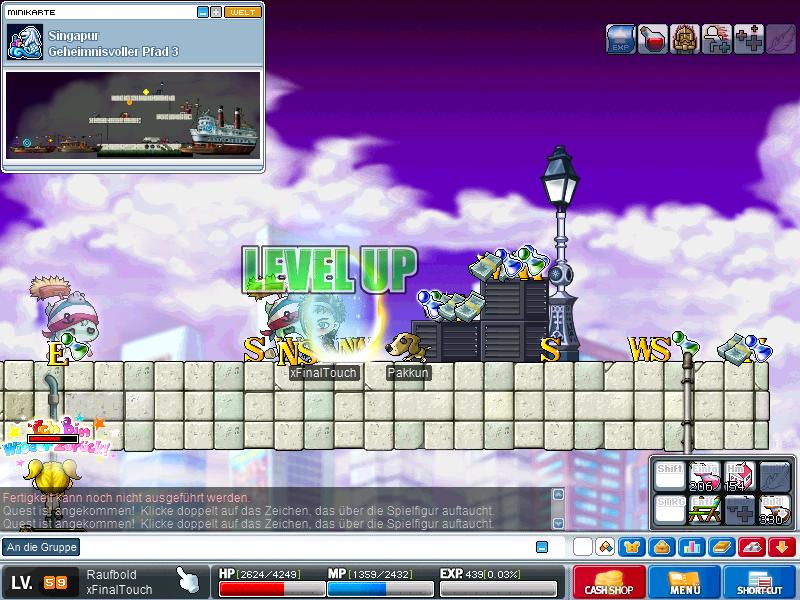Viewport: 800px width, 600px height.
Task: Toggle the chat window minimize button
Action: point(542,547)
